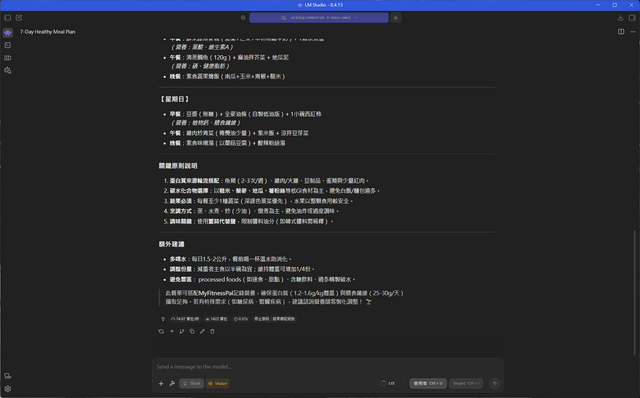Open the Discover model search icon
The image size is (640, 398).
coord(8,71)
